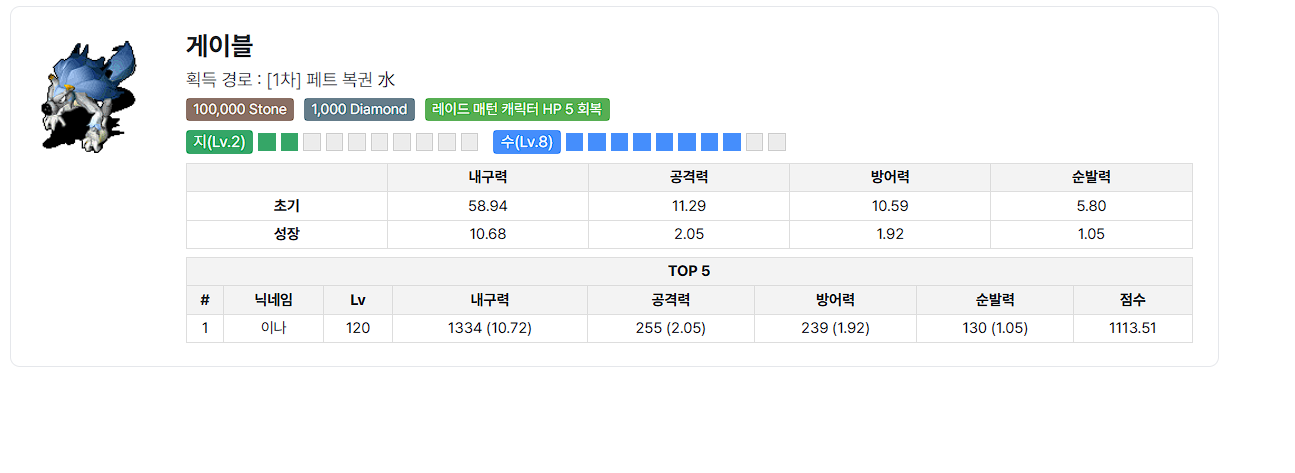Viewport: 1295px width, 473px height.
Task: Click the first green earth level square
Action: 267,142
